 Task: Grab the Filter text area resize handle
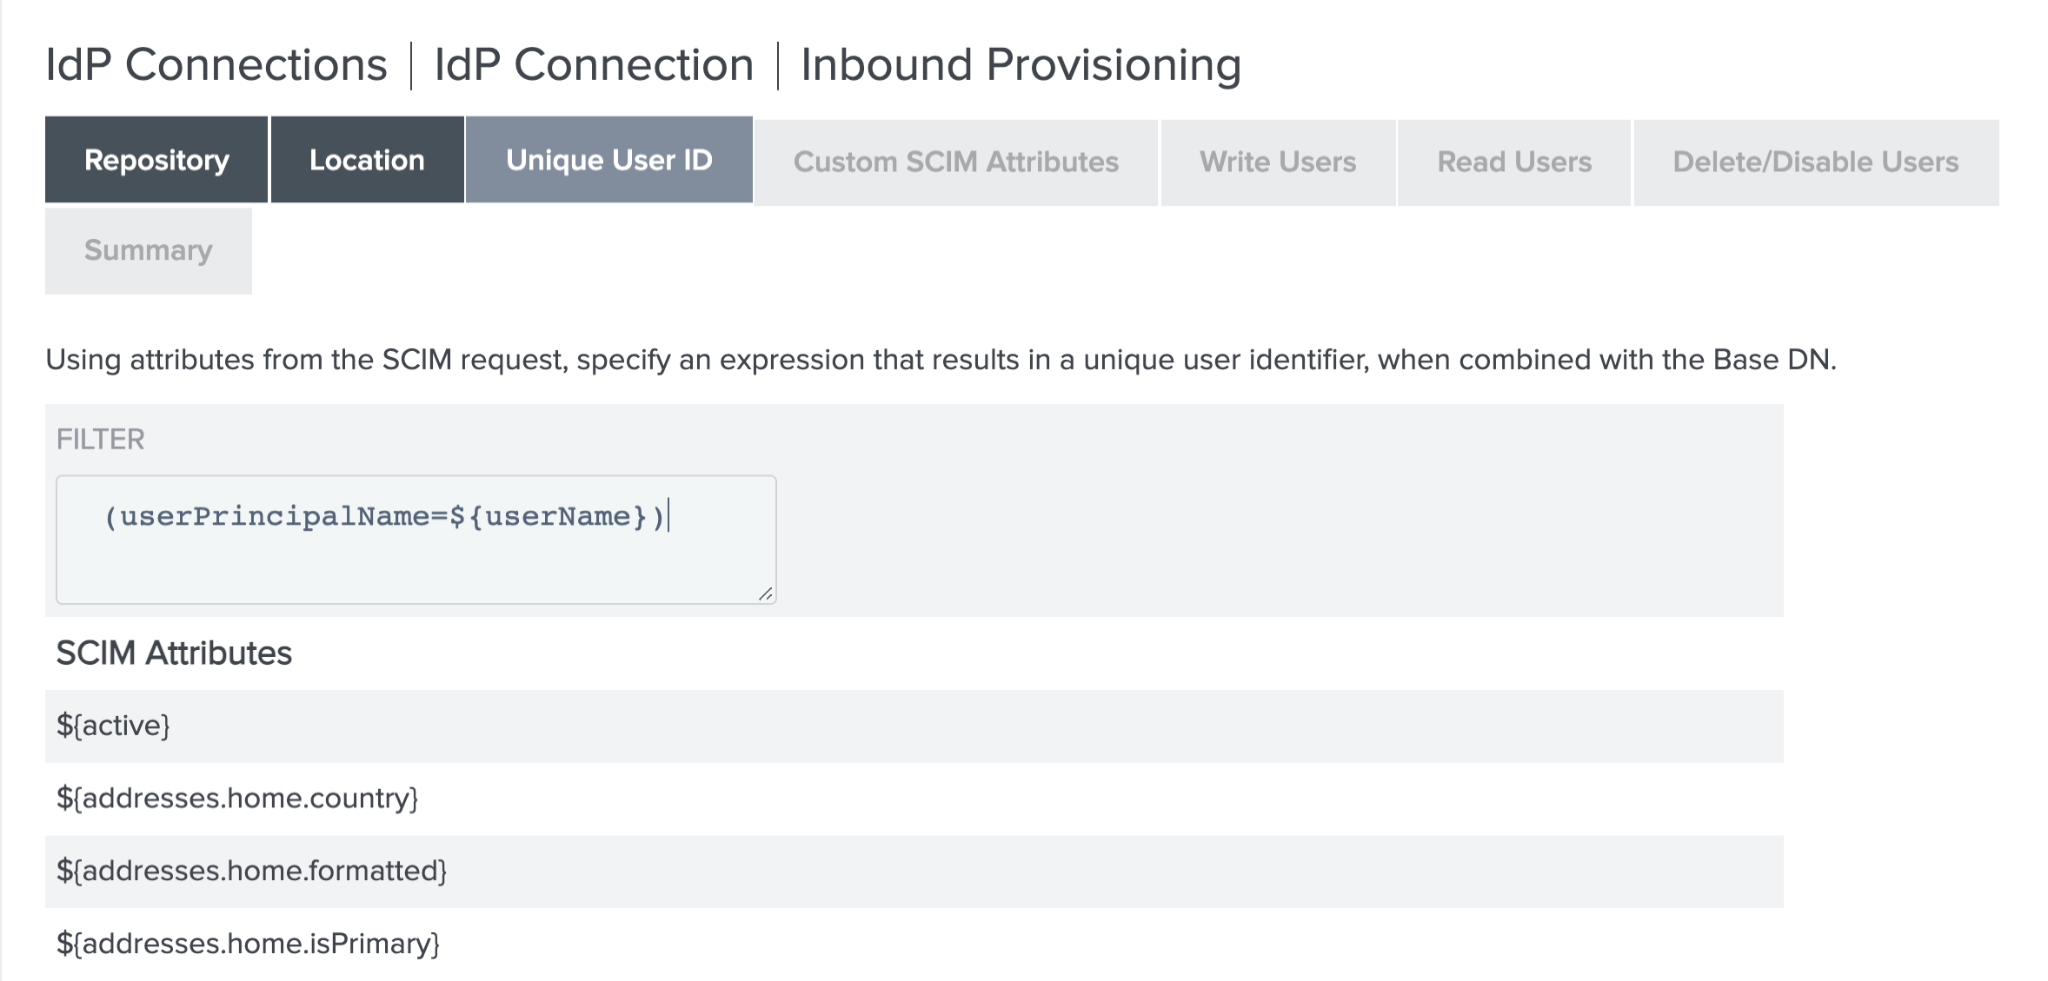[x=765, y=594]
